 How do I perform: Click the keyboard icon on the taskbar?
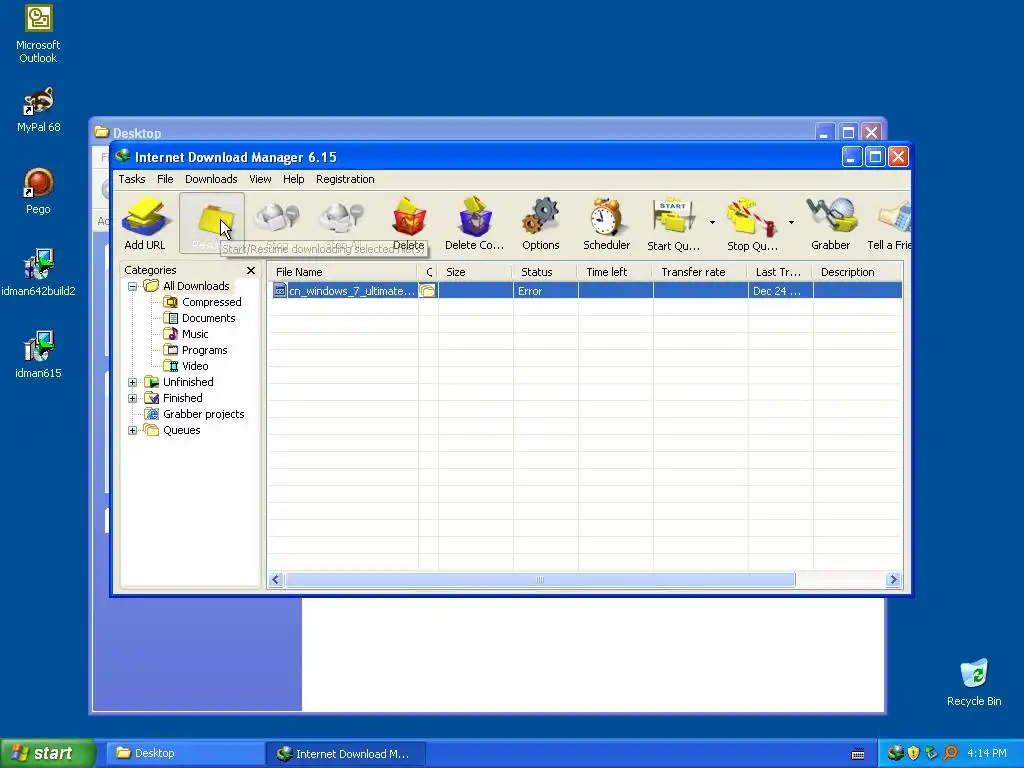[x=858, y=754]
